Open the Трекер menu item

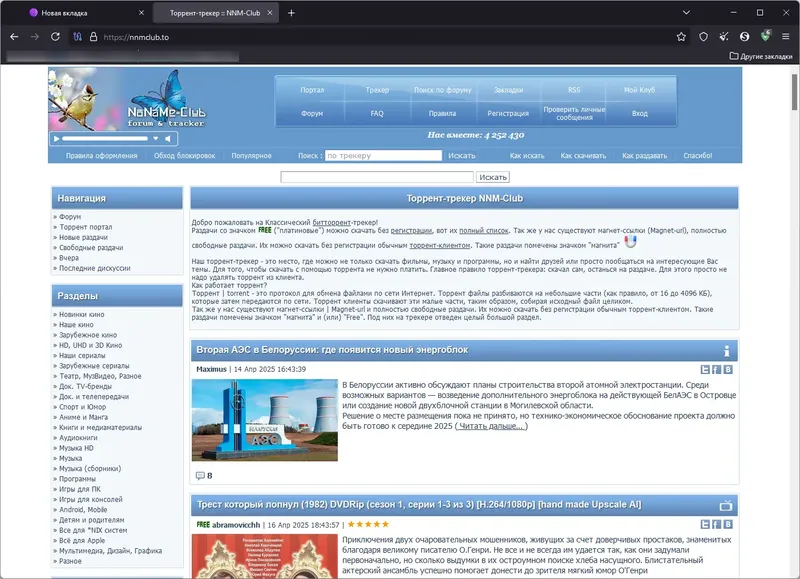coord(377,90)
